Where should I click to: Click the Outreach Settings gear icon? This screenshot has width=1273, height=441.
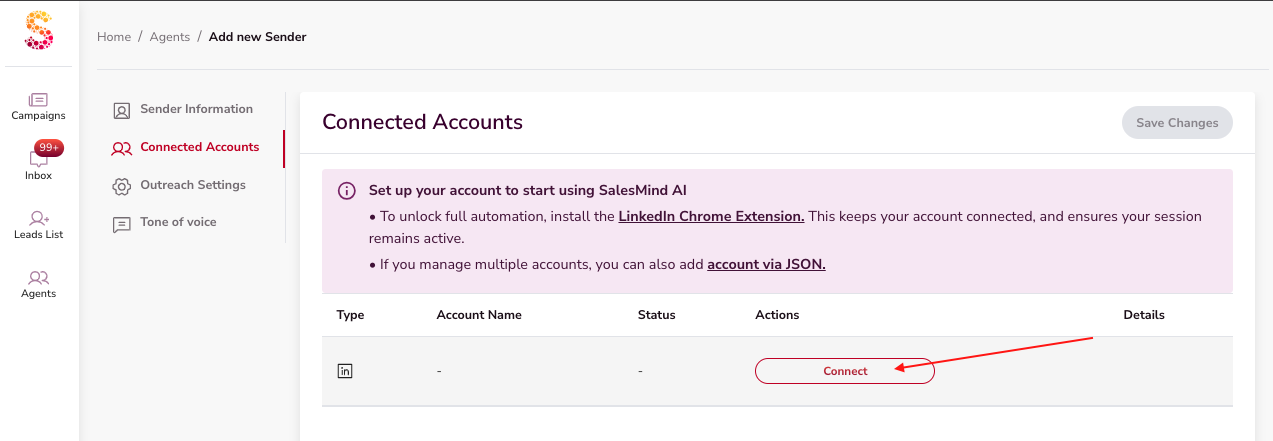click(122, 186)
